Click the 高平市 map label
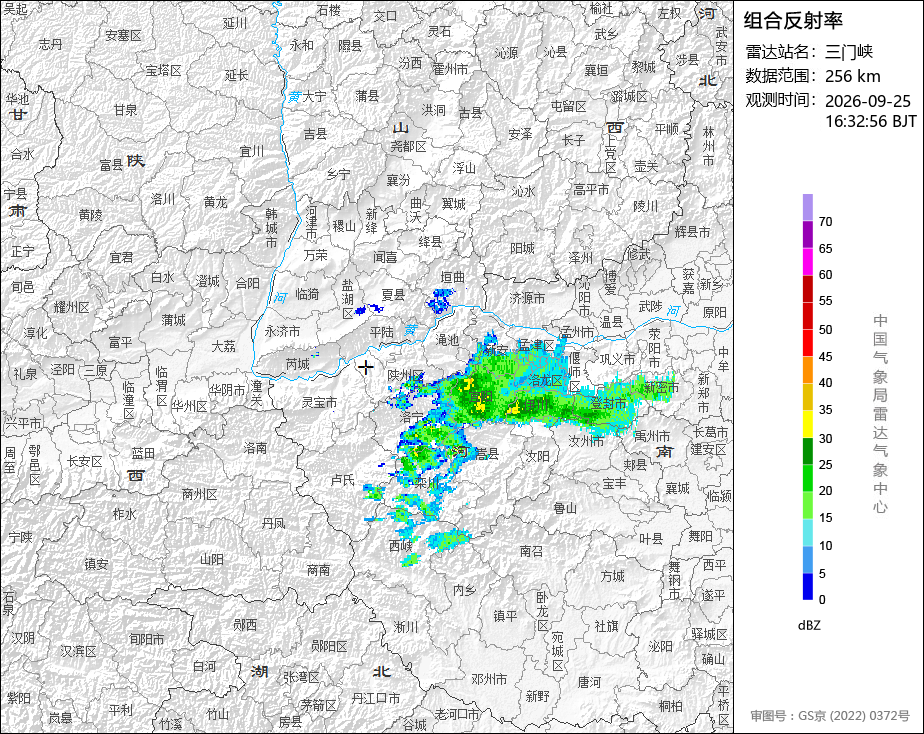924x734 pixels. point(592,189)
